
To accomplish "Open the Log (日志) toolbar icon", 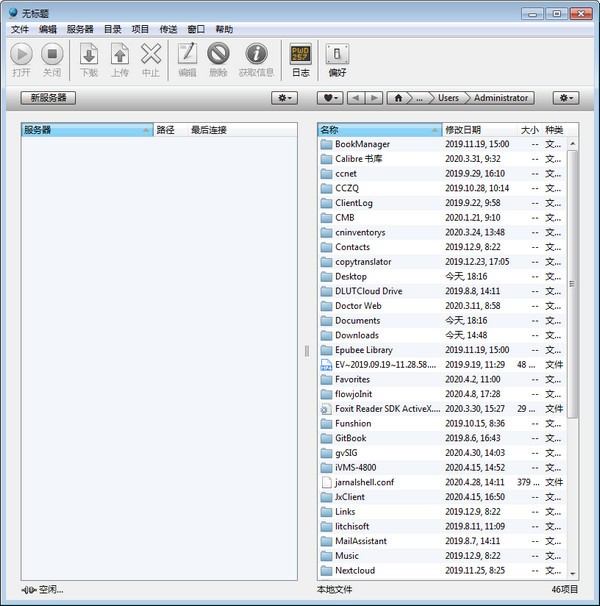I will point(300,54).
